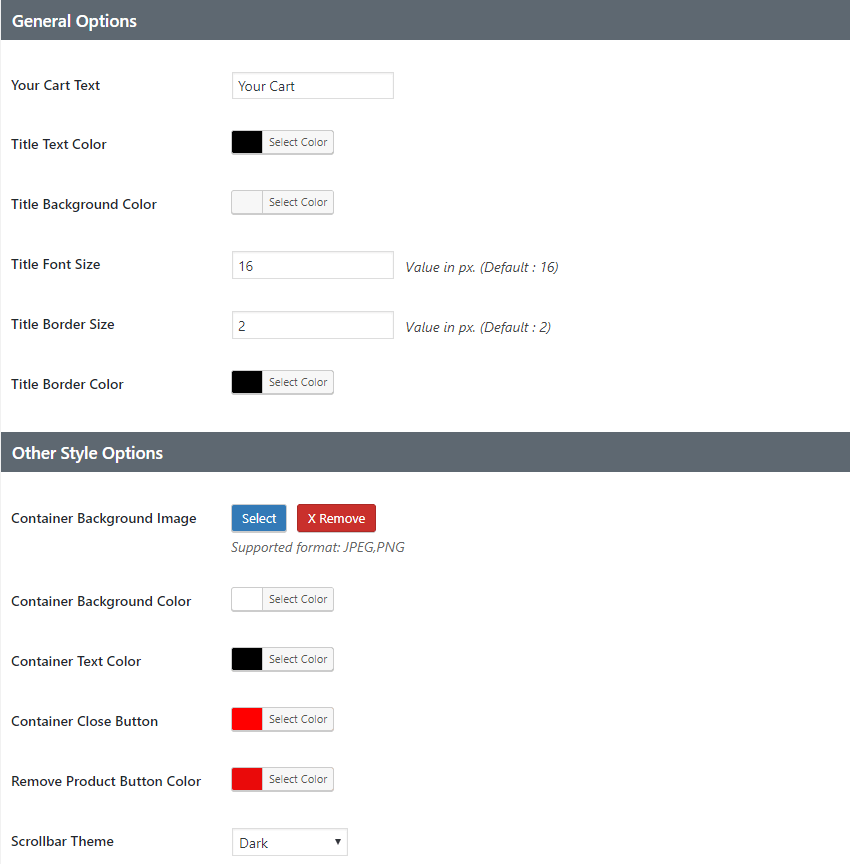Click Select Color for Container Close Button
The width and height of the screenshot is (850, 864).
[297, 719]
